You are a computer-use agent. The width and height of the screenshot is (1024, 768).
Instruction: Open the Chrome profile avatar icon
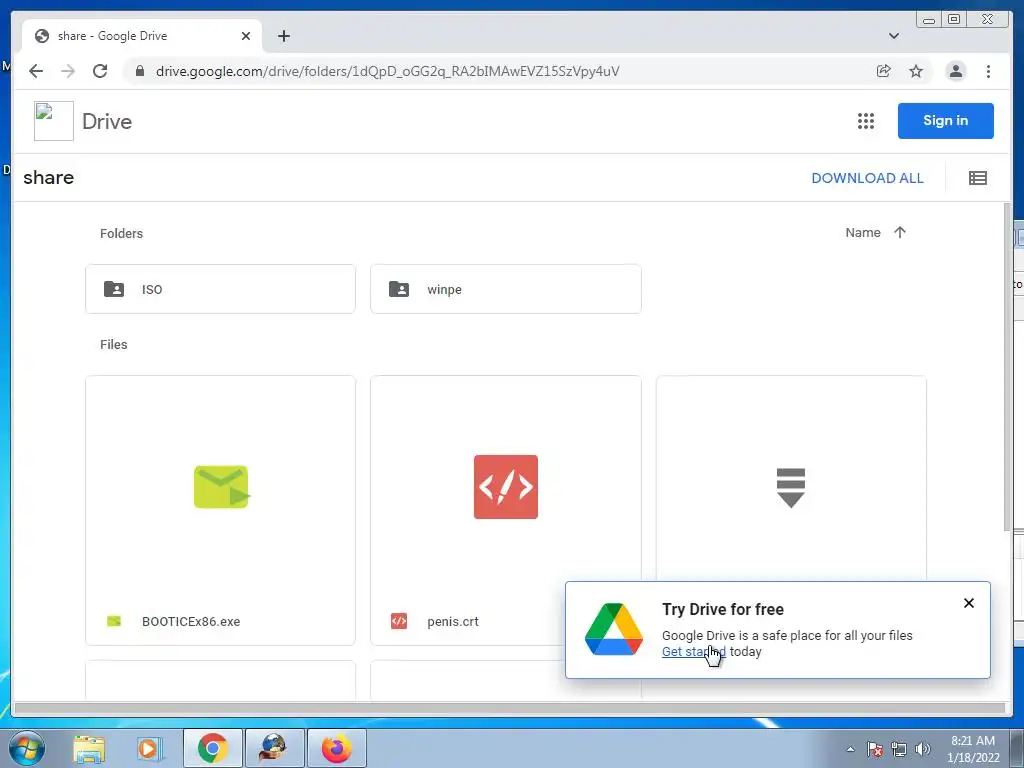tap(955, 71)
